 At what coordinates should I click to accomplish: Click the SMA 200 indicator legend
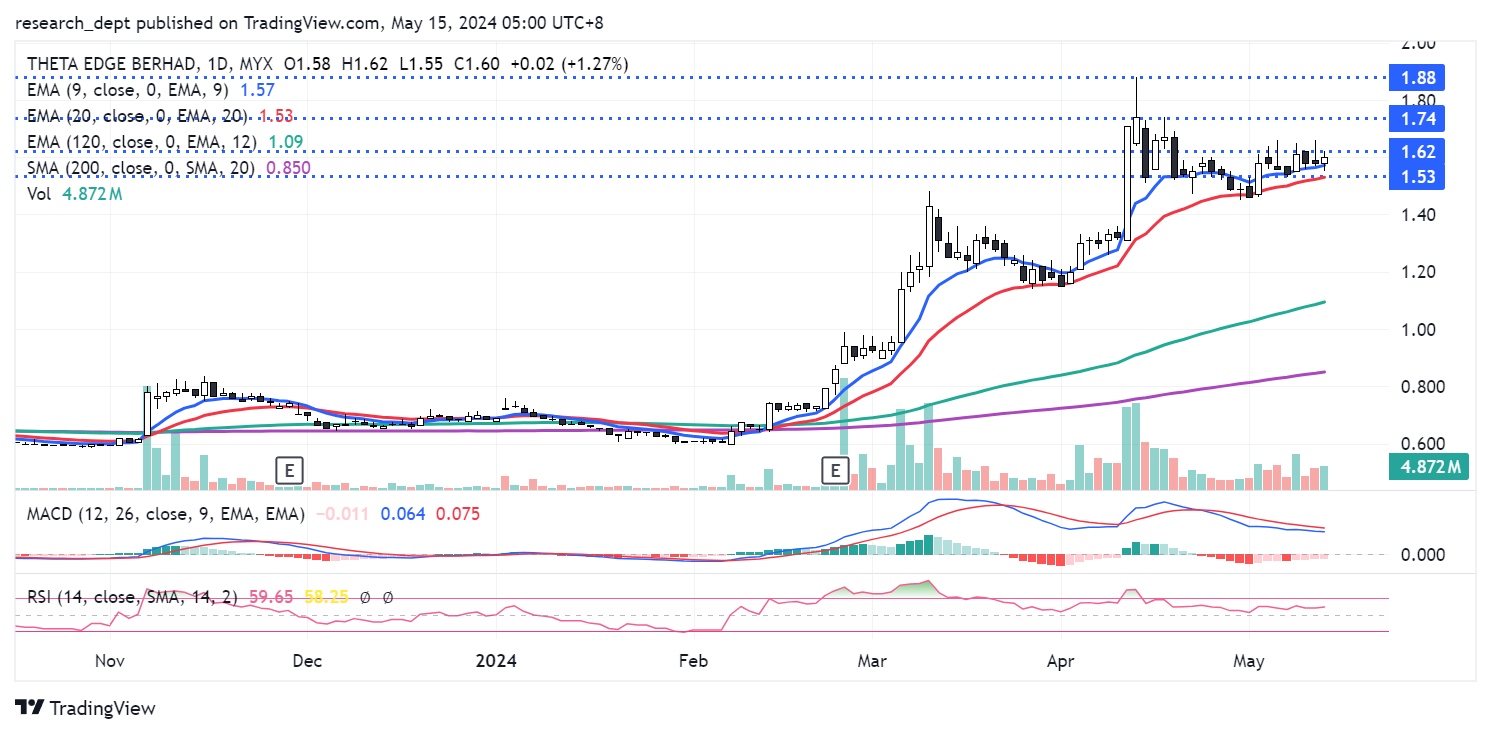[142, 168]
